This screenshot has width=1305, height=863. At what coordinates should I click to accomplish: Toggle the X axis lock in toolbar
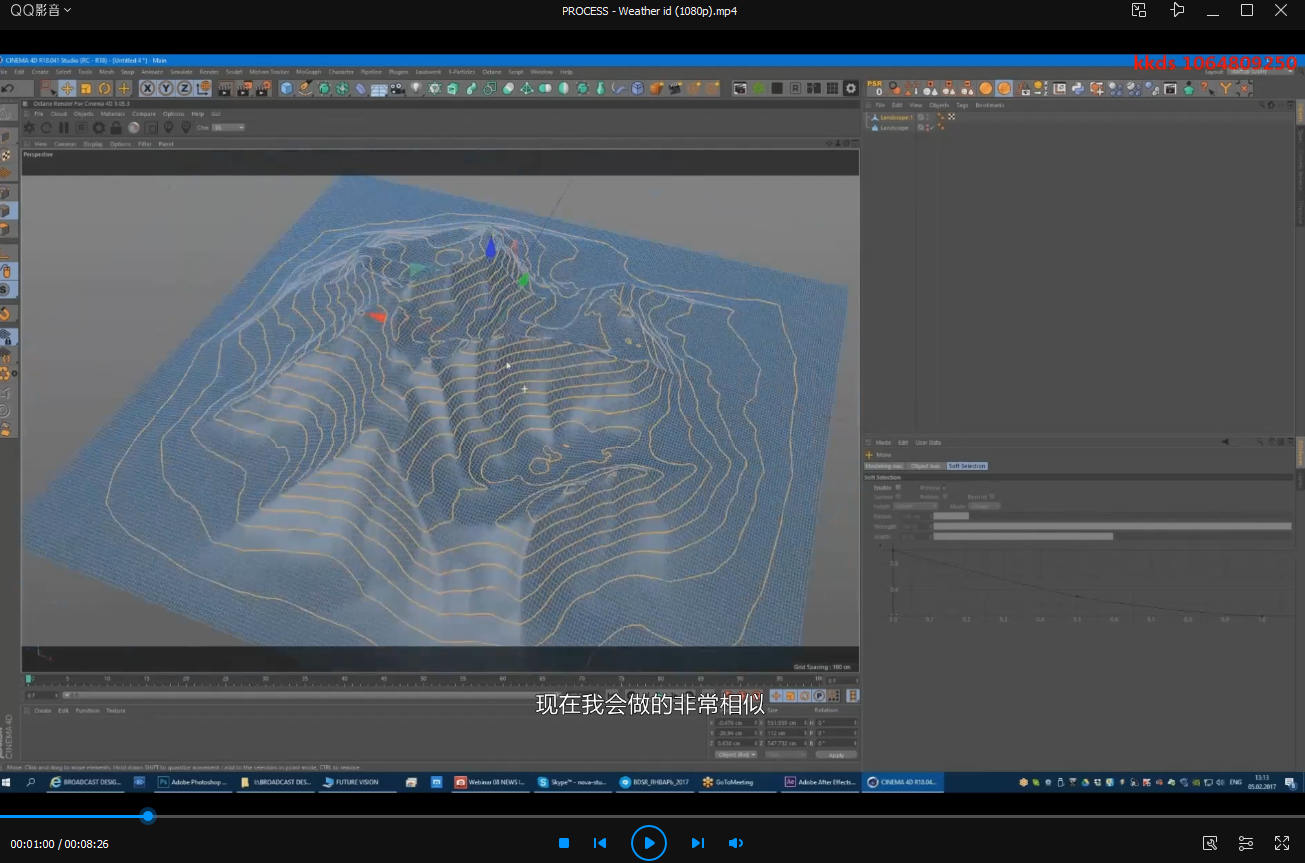[147, 88]
